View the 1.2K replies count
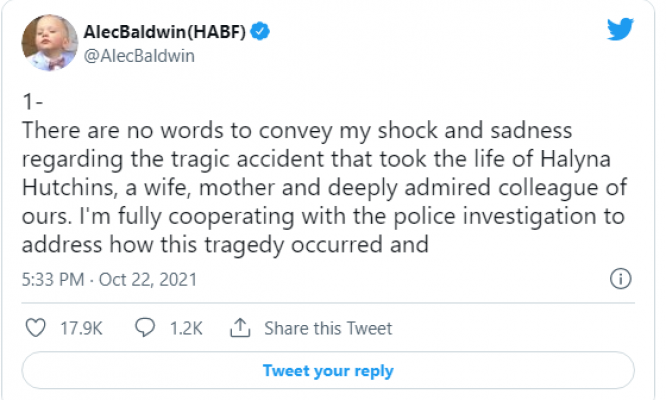666x400 pixels. pyautogui.click(x=187, y=328)
